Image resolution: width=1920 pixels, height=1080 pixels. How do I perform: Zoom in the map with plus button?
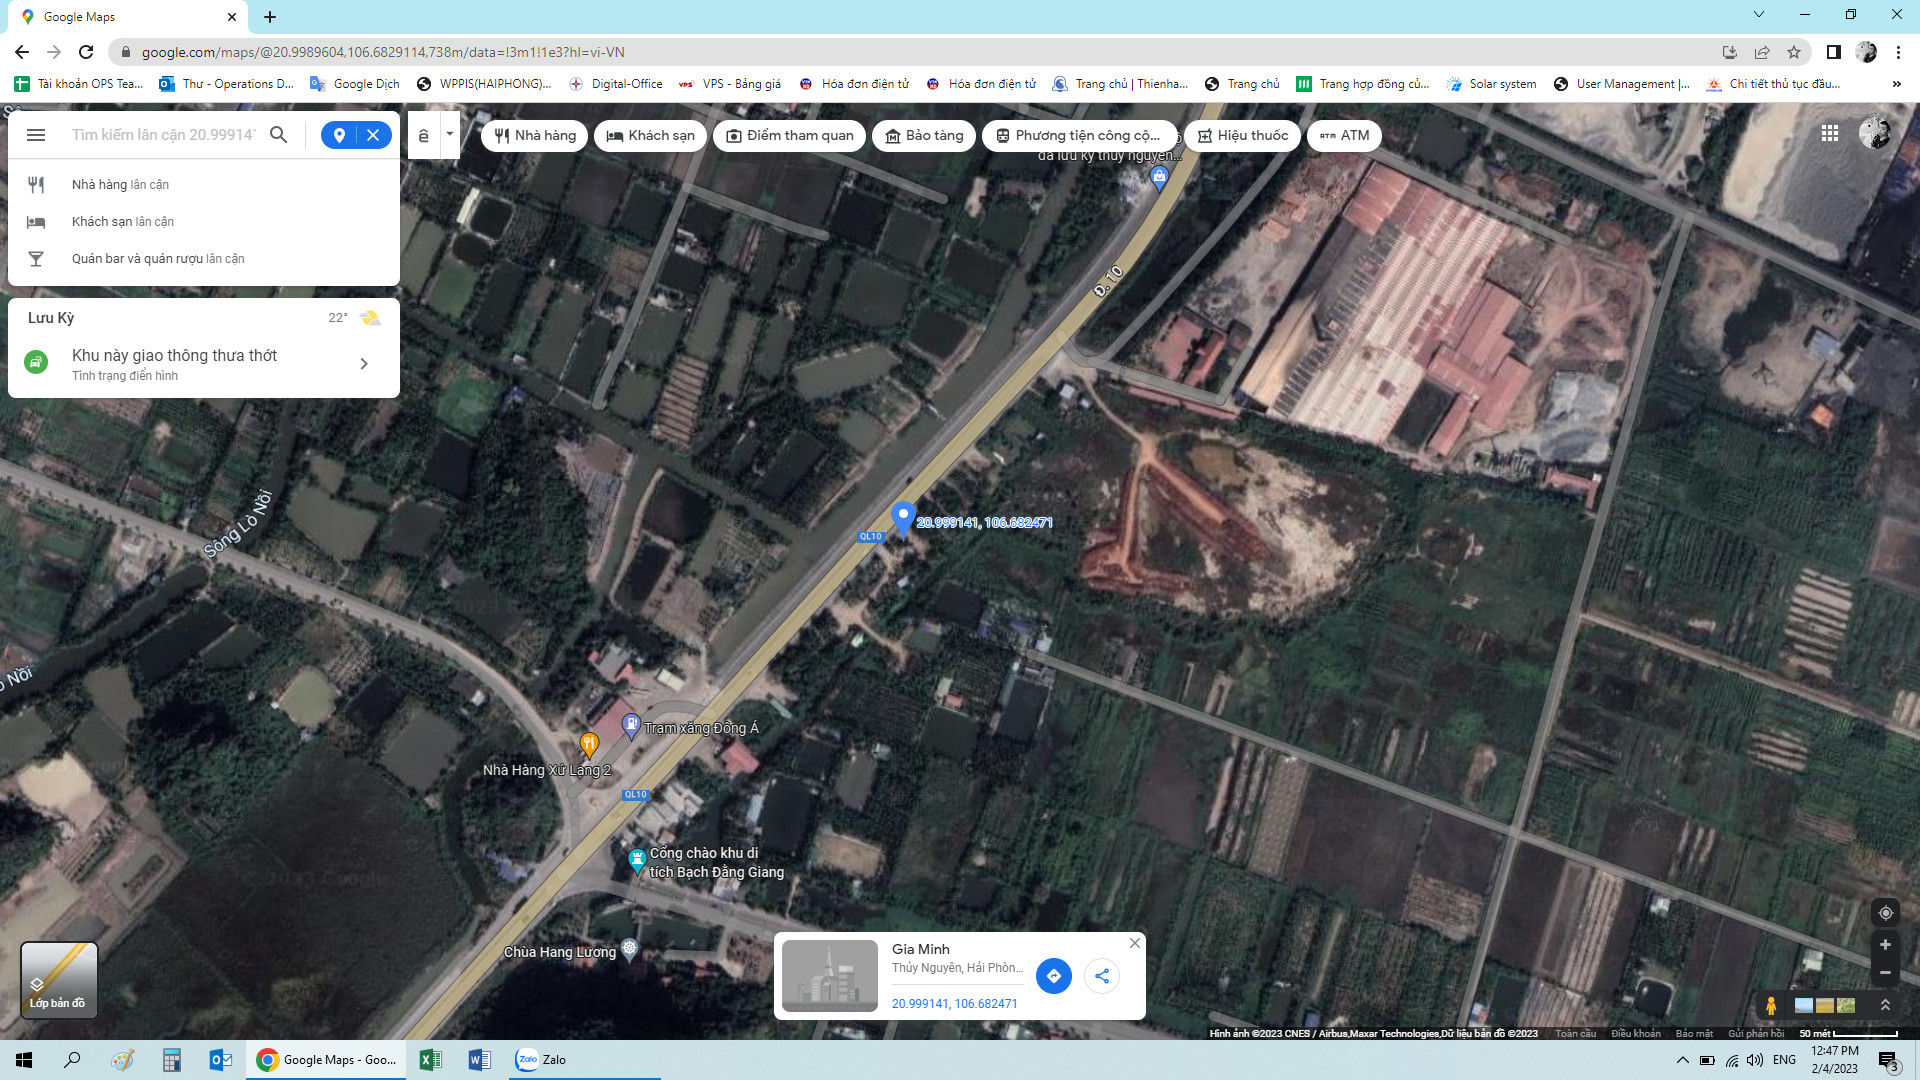coord(1885,945)
